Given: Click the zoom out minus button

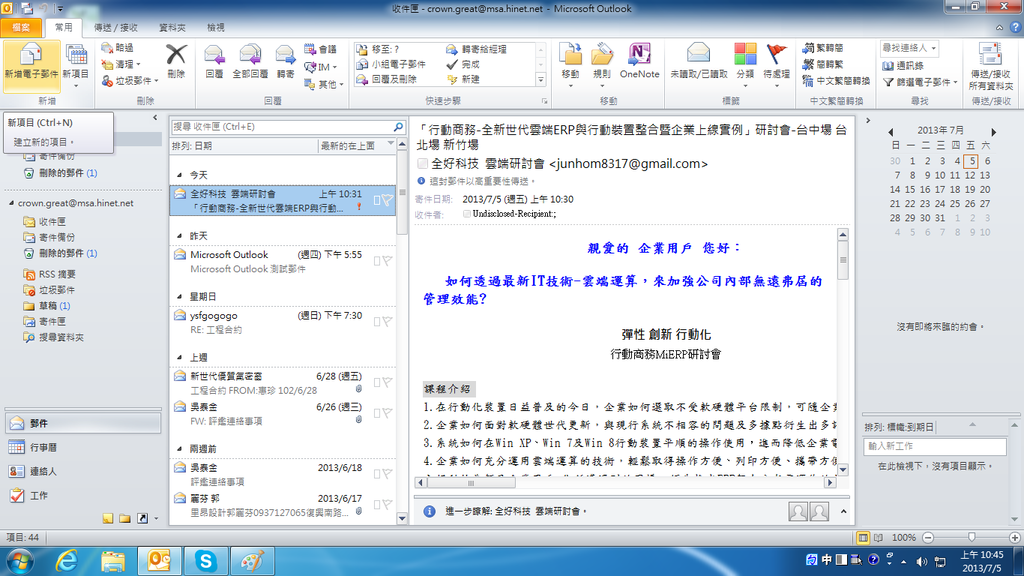Looking at the screenshot, I should coord(928,537).
